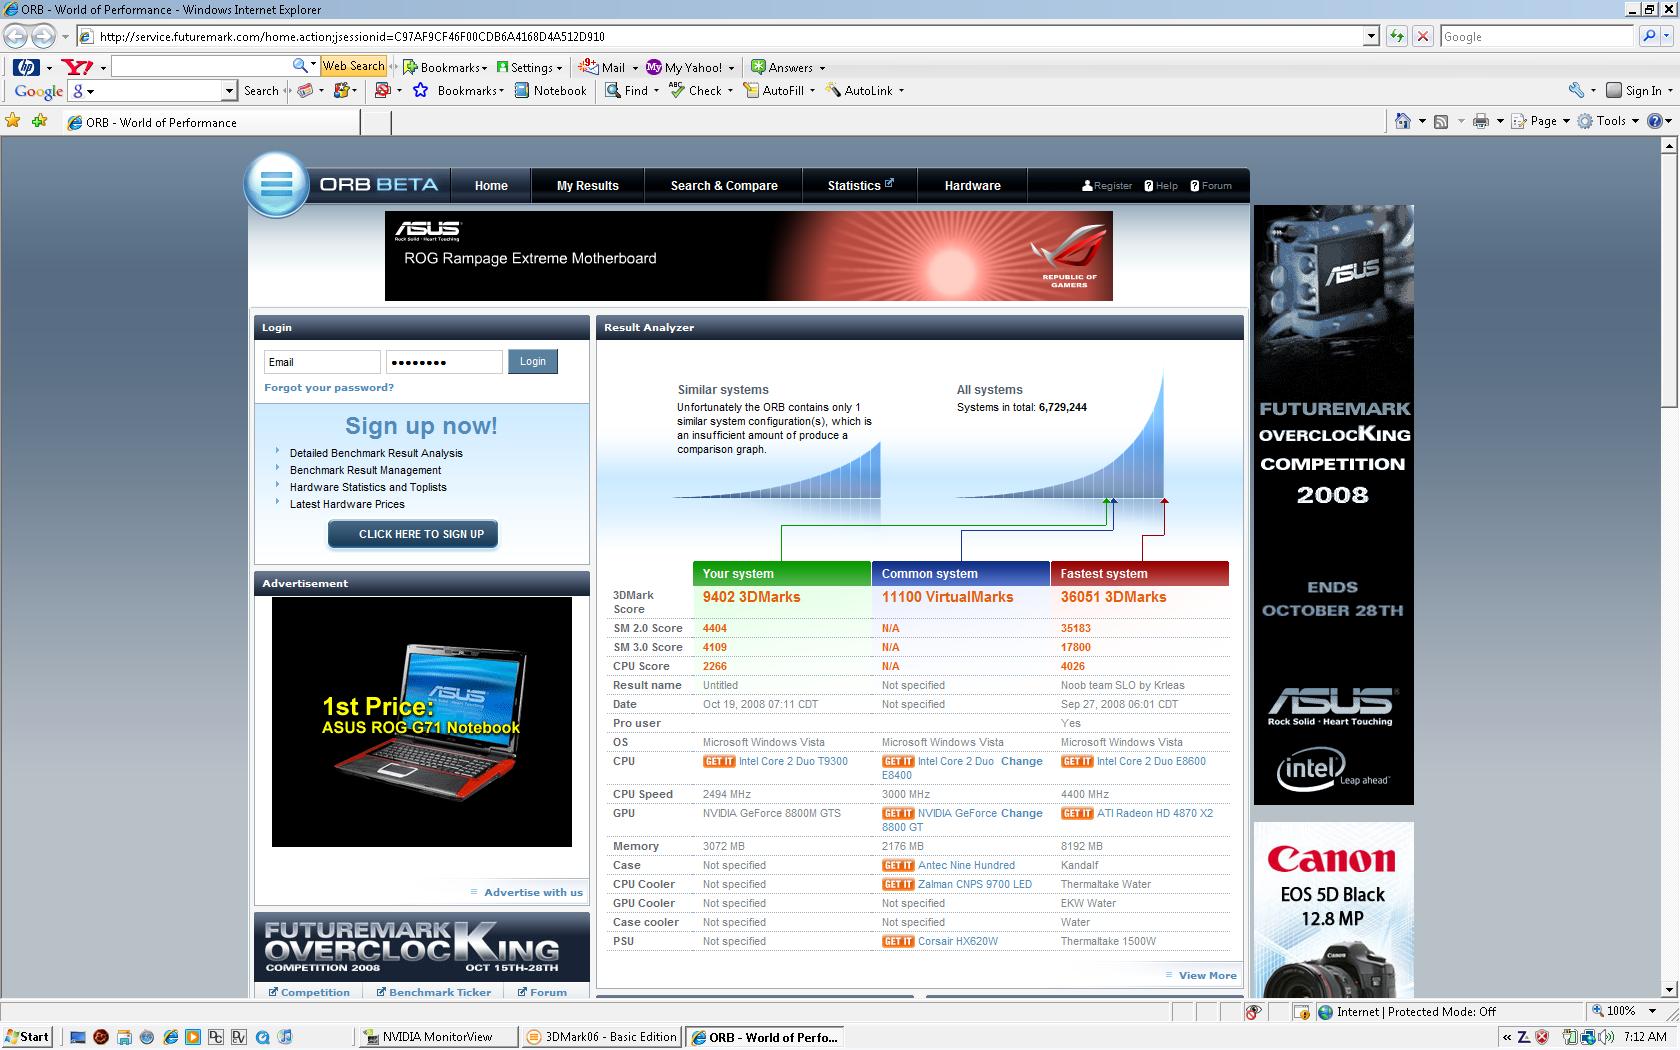
Task: Expand the Yahoo toolbar Settings dropdown
Action: pos(559,68)
